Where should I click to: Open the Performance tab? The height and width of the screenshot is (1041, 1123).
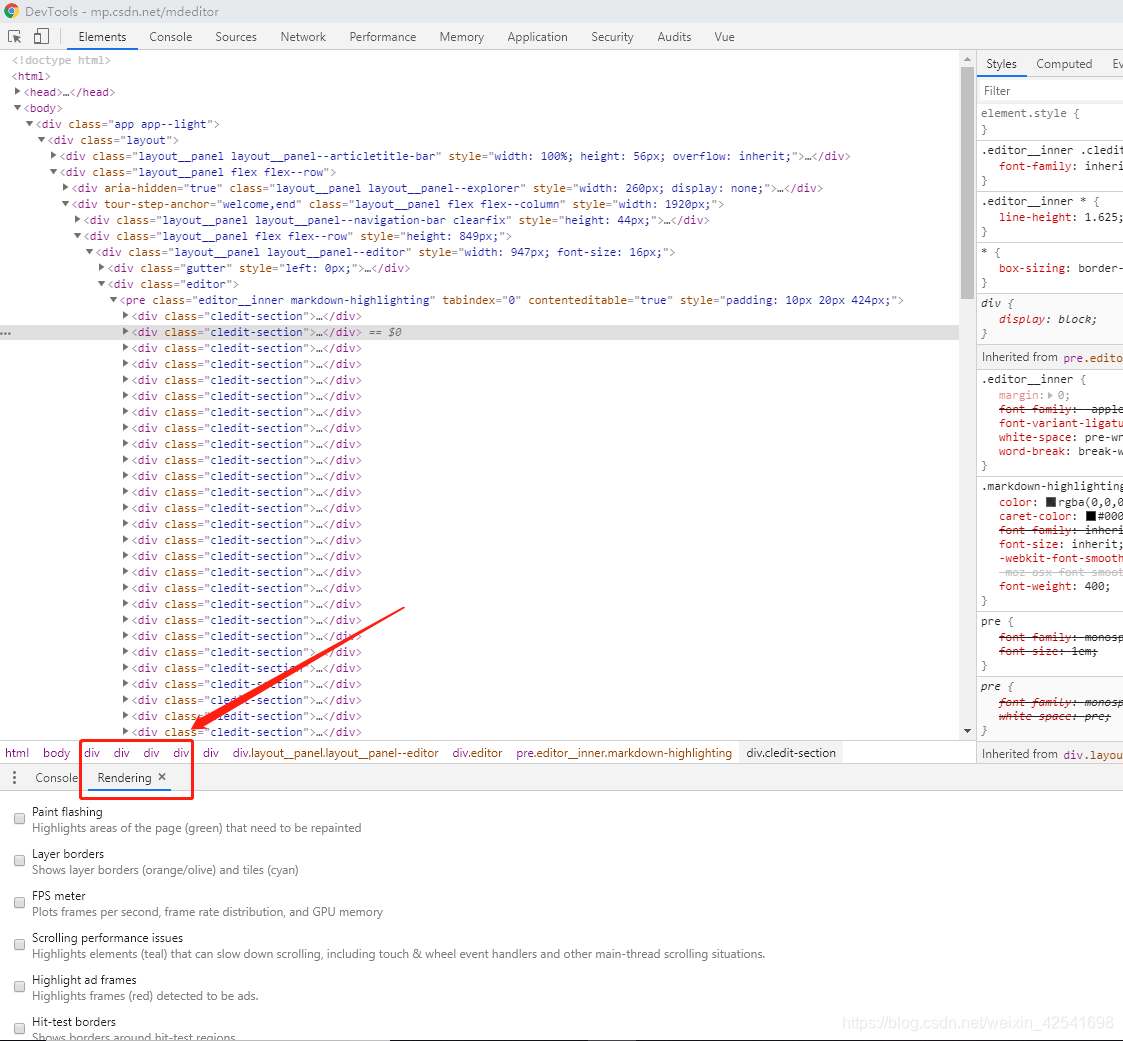coord(382,37)
